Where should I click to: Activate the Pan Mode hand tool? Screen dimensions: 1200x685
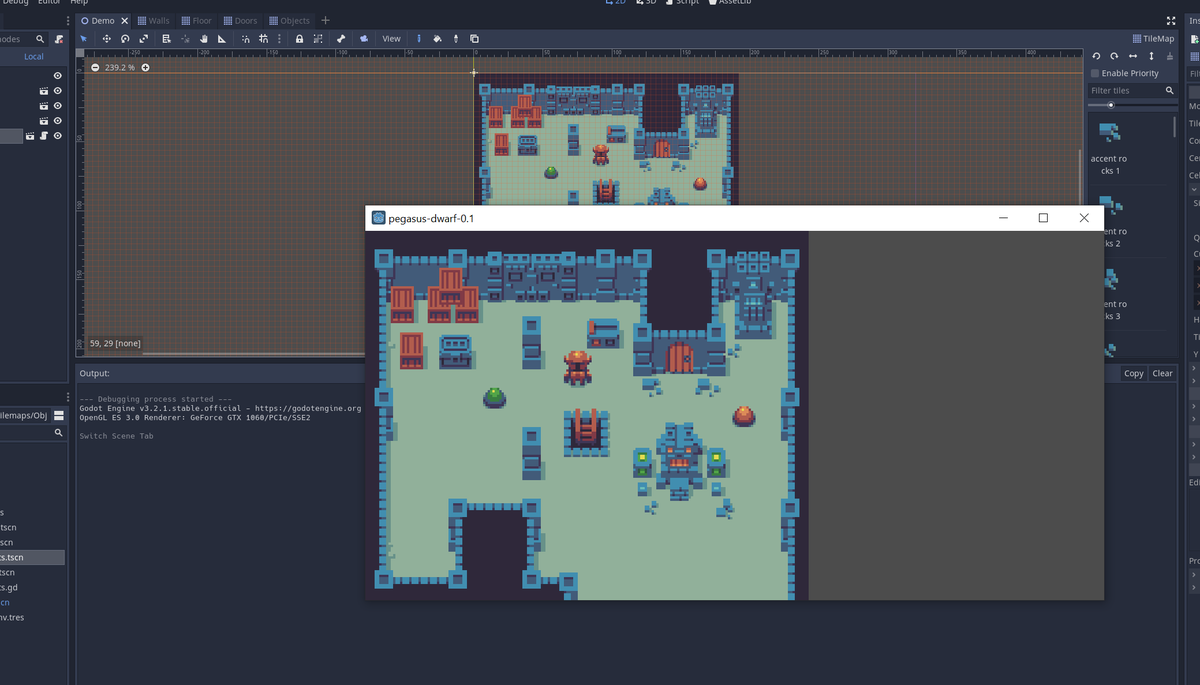tap(202, 39)
